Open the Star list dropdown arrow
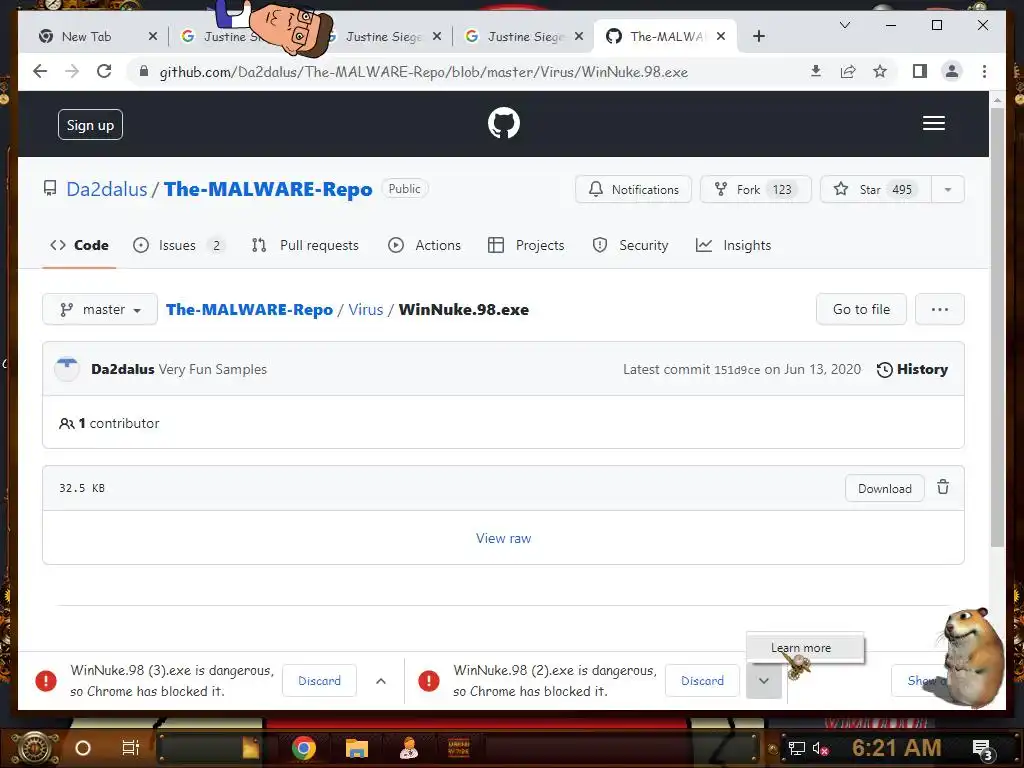The width and height of the screenshot is (1024, 768). (948, 189)
